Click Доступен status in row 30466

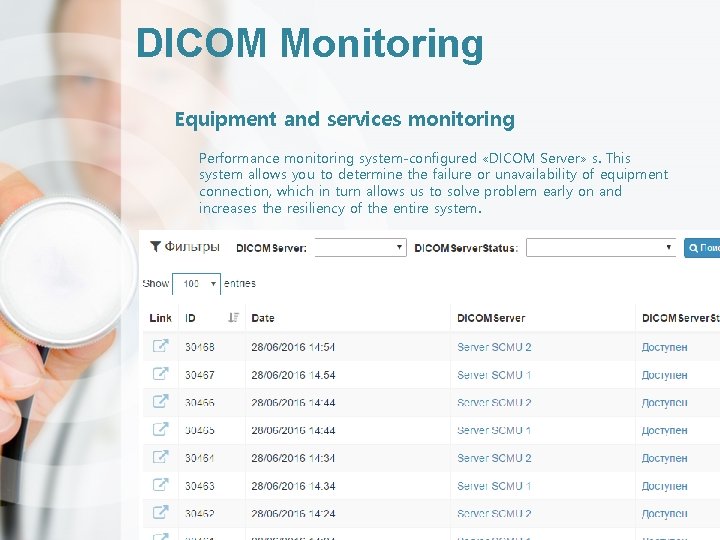664,403
